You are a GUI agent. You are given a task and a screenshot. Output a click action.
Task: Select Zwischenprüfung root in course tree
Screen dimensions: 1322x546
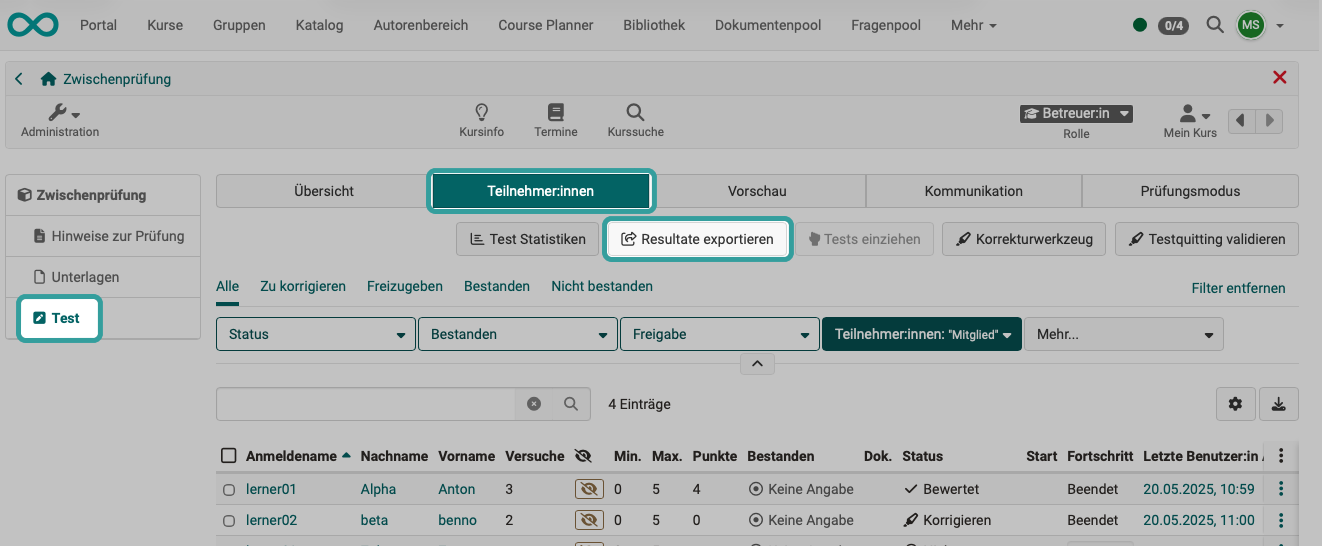[103, 195]
